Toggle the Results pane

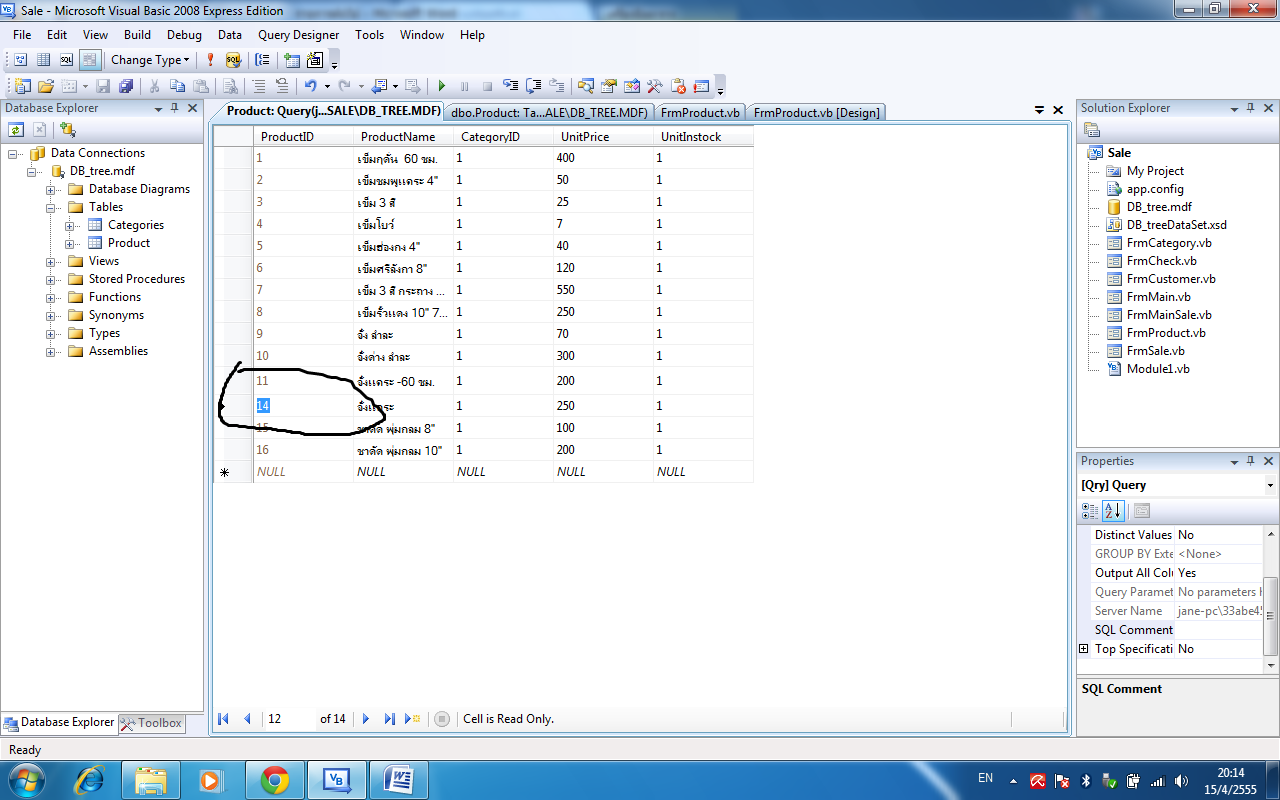[x=90, y=60]
